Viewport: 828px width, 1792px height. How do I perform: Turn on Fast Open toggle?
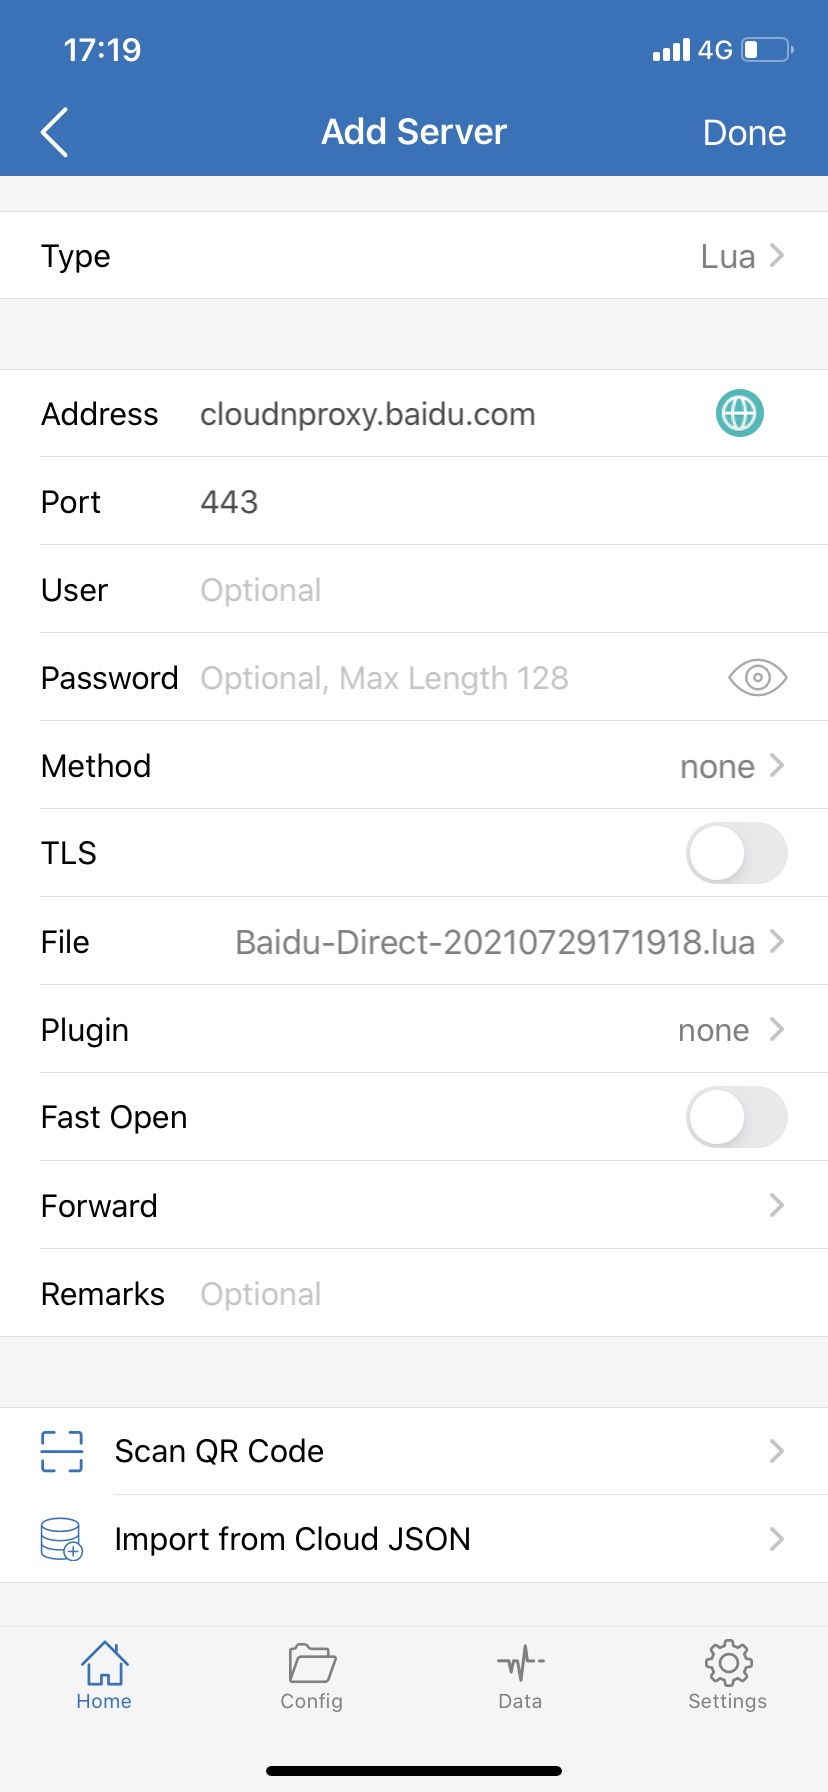pyautogui.click(x=736, y=1117)
